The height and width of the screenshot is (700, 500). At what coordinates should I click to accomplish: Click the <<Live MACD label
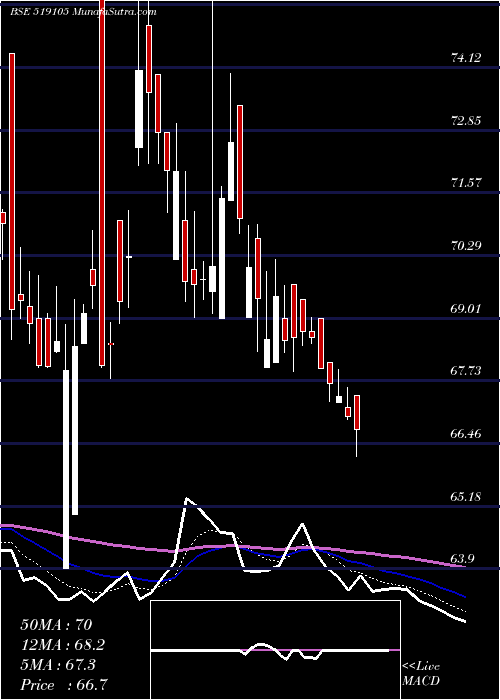pos(421,674)
